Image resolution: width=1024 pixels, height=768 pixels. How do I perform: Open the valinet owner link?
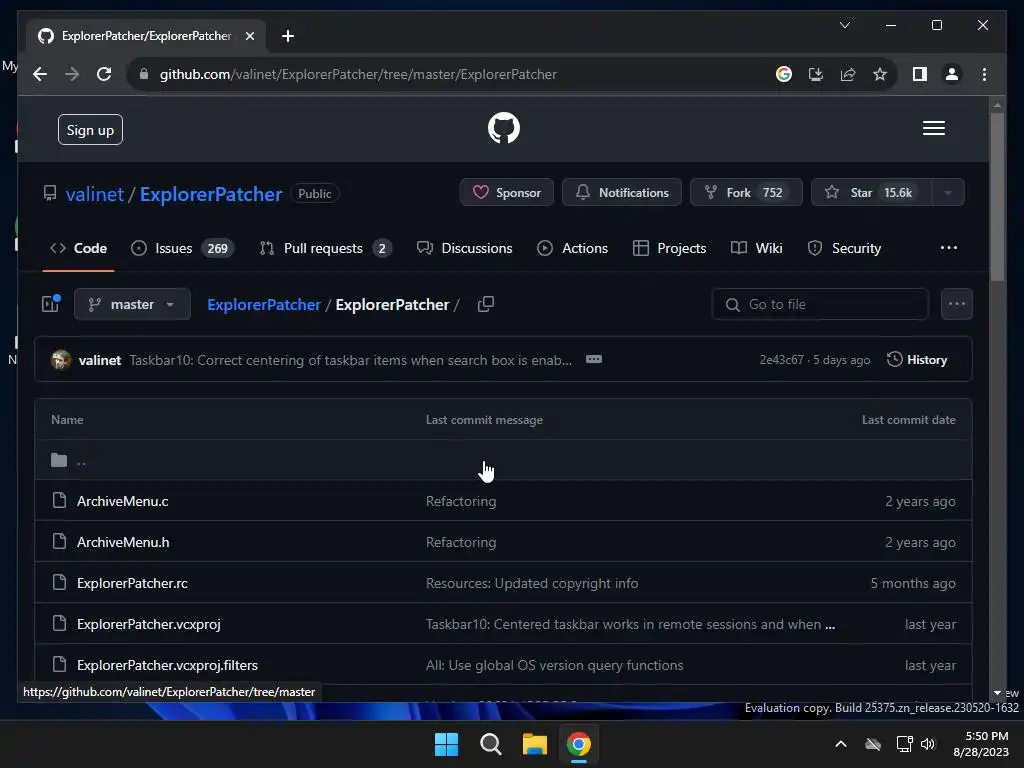point(95,194)
